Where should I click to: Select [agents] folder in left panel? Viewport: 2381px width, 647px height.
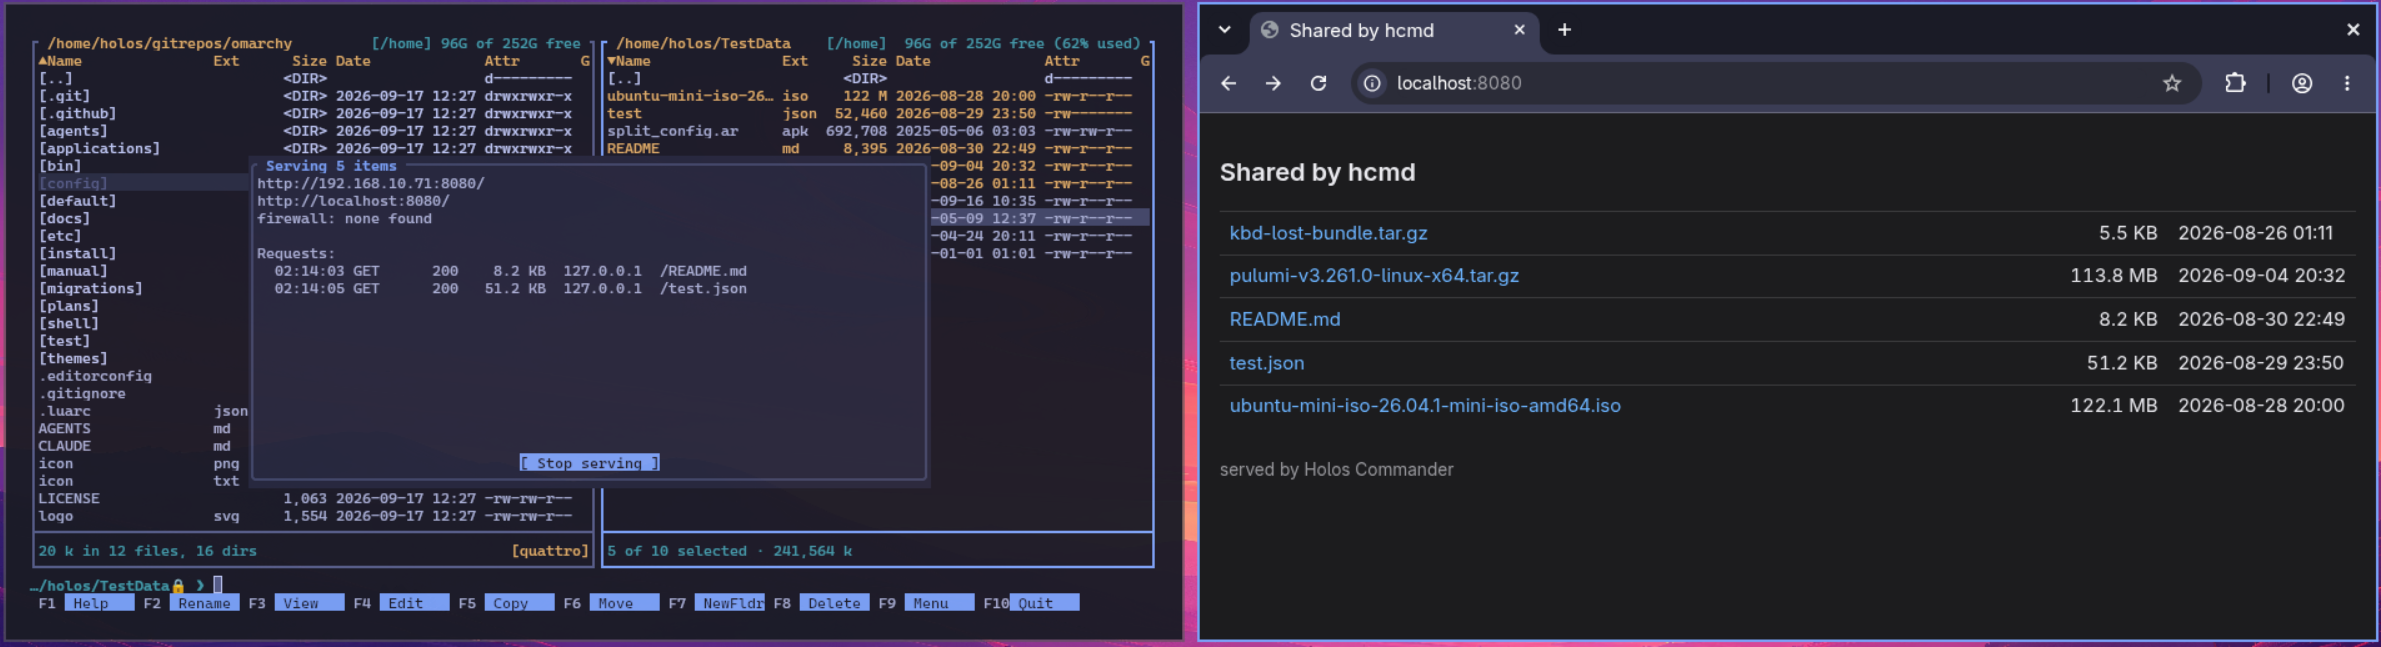(x=305, y=131)
